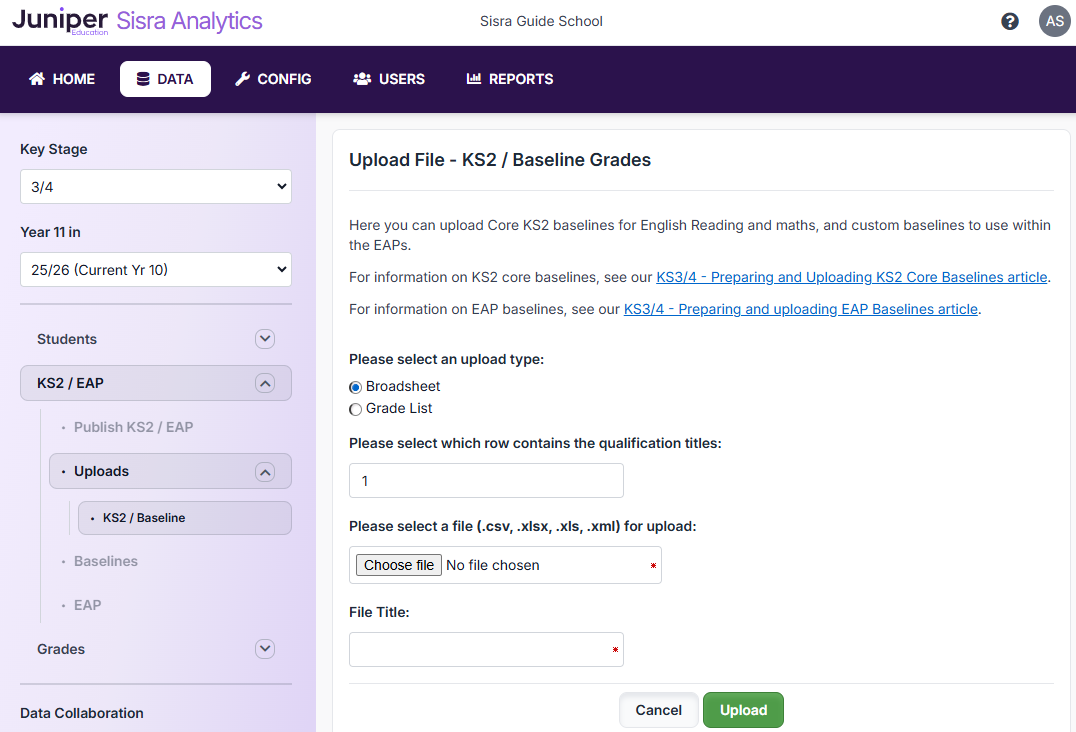Open the CONFIG menu
1076x732 pixels.
coord(273,79)
